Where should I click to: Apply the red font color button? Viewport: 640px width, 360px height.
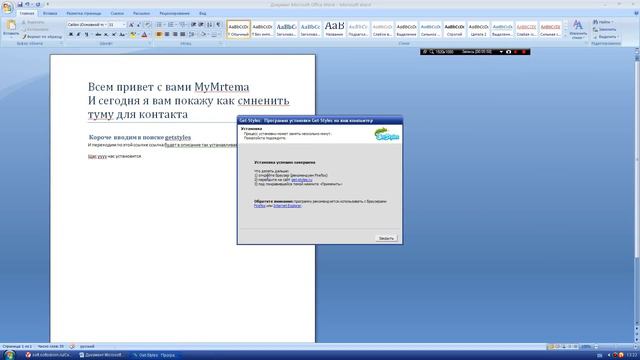[x=144, y=35]
